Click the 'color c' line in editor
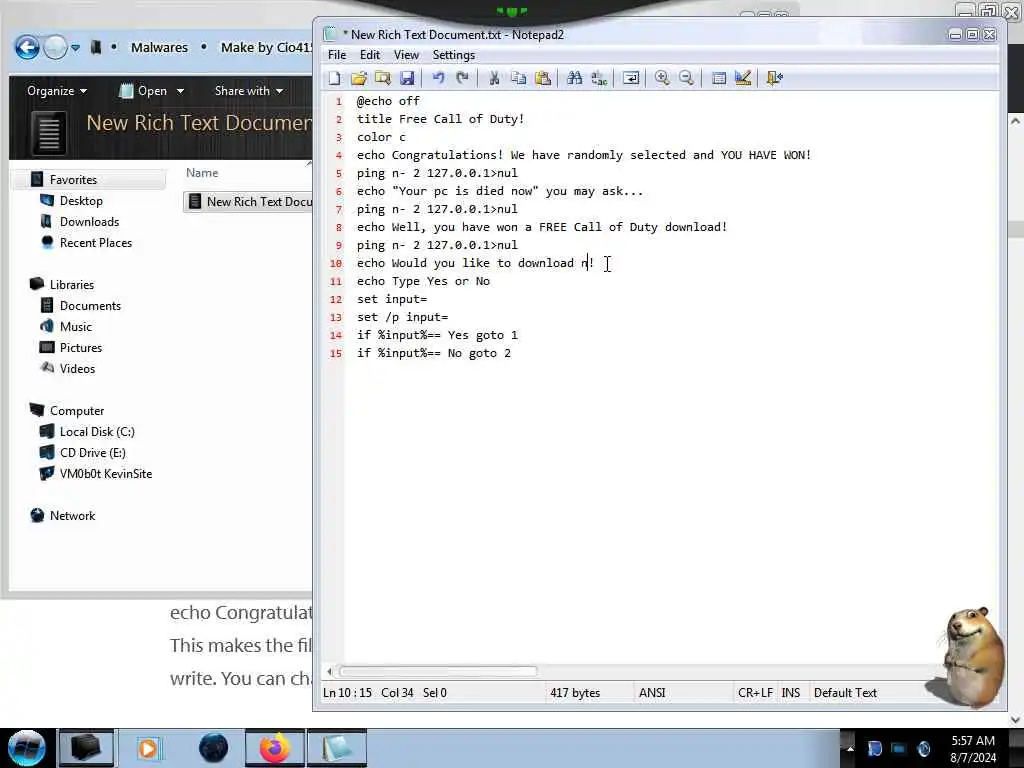 point(381,137)
